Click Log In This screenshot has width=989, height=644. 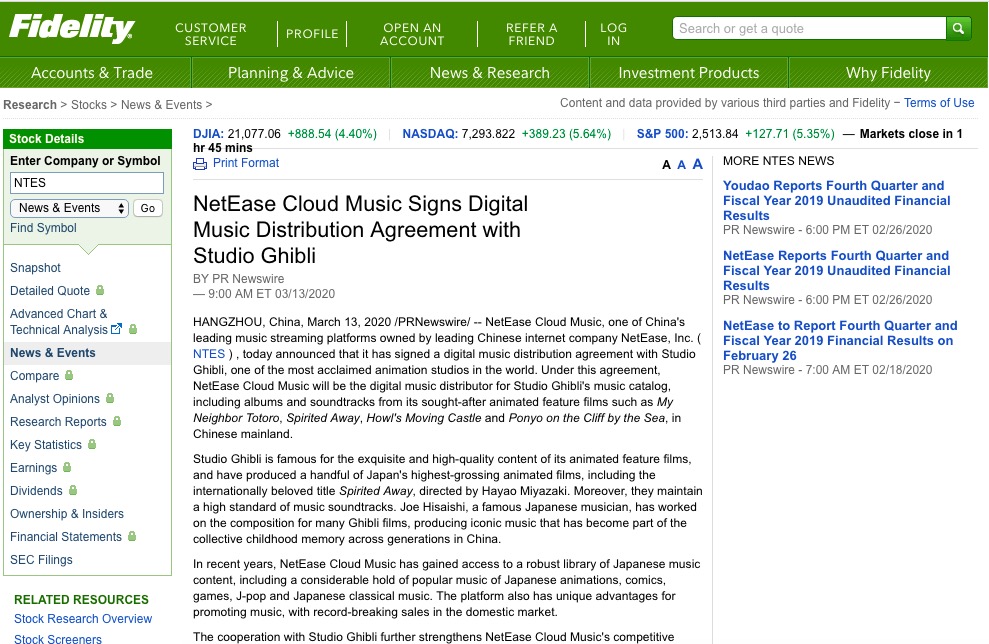tap(613, 34)
